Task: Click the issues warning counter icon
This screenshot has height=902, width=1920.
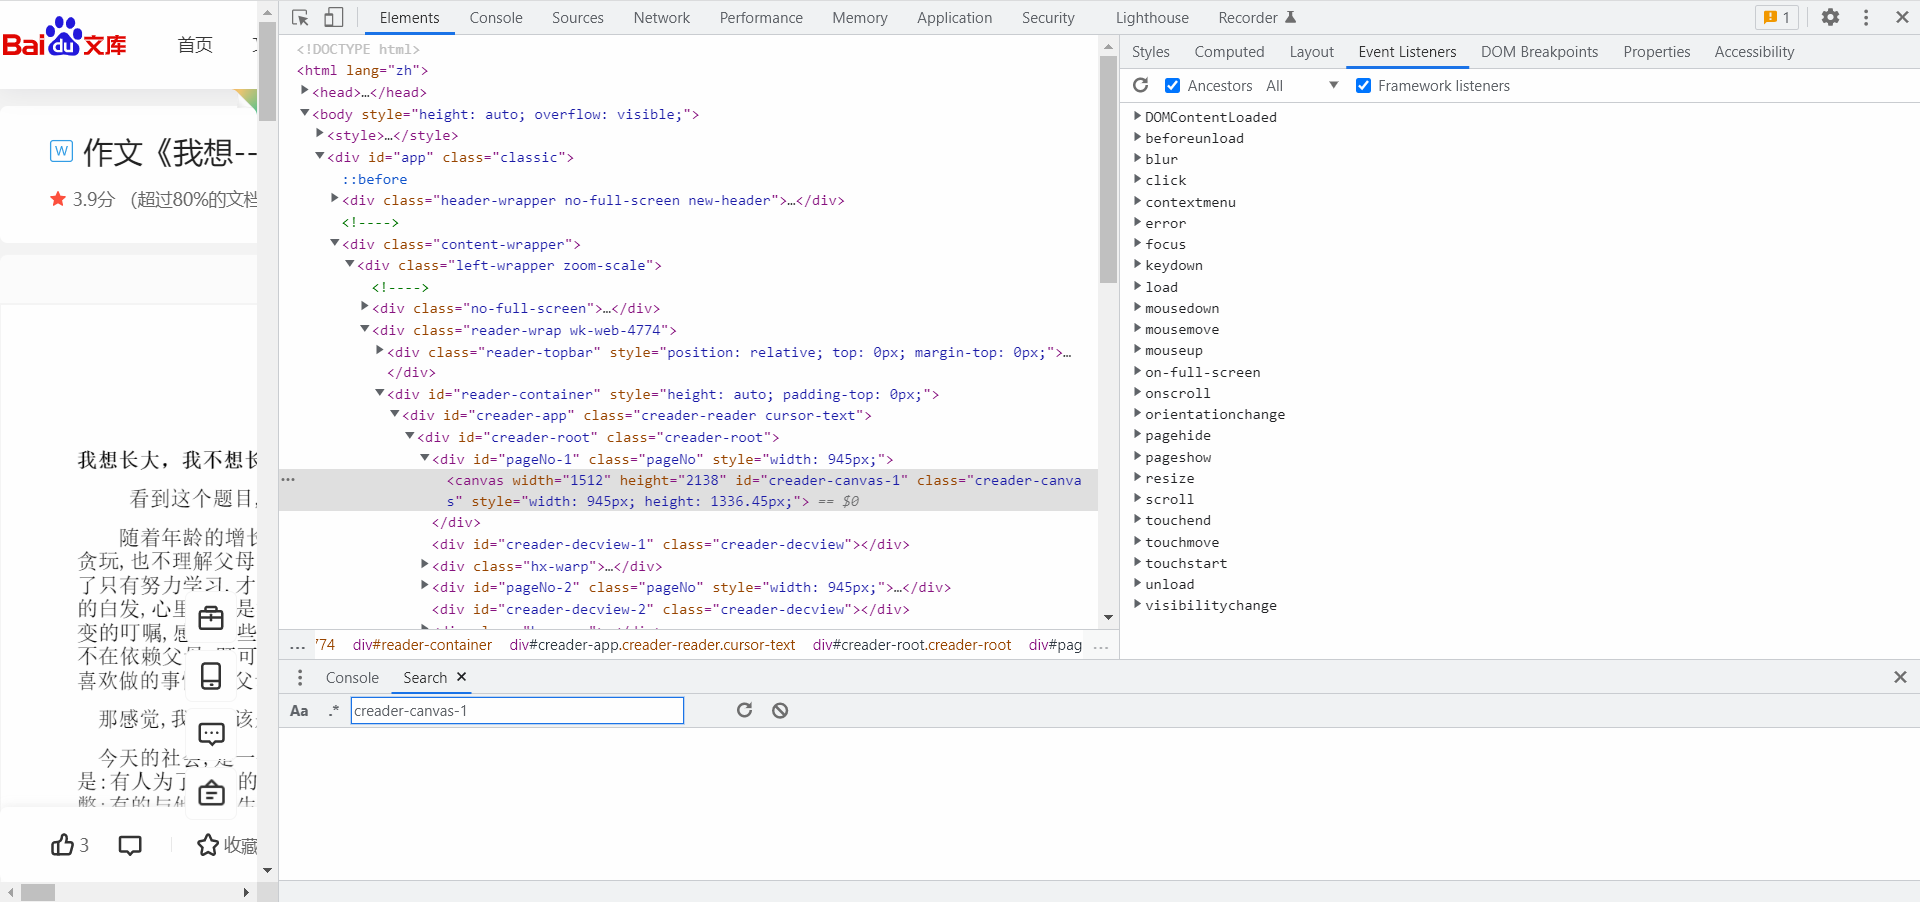Action: coord(1776,17)
